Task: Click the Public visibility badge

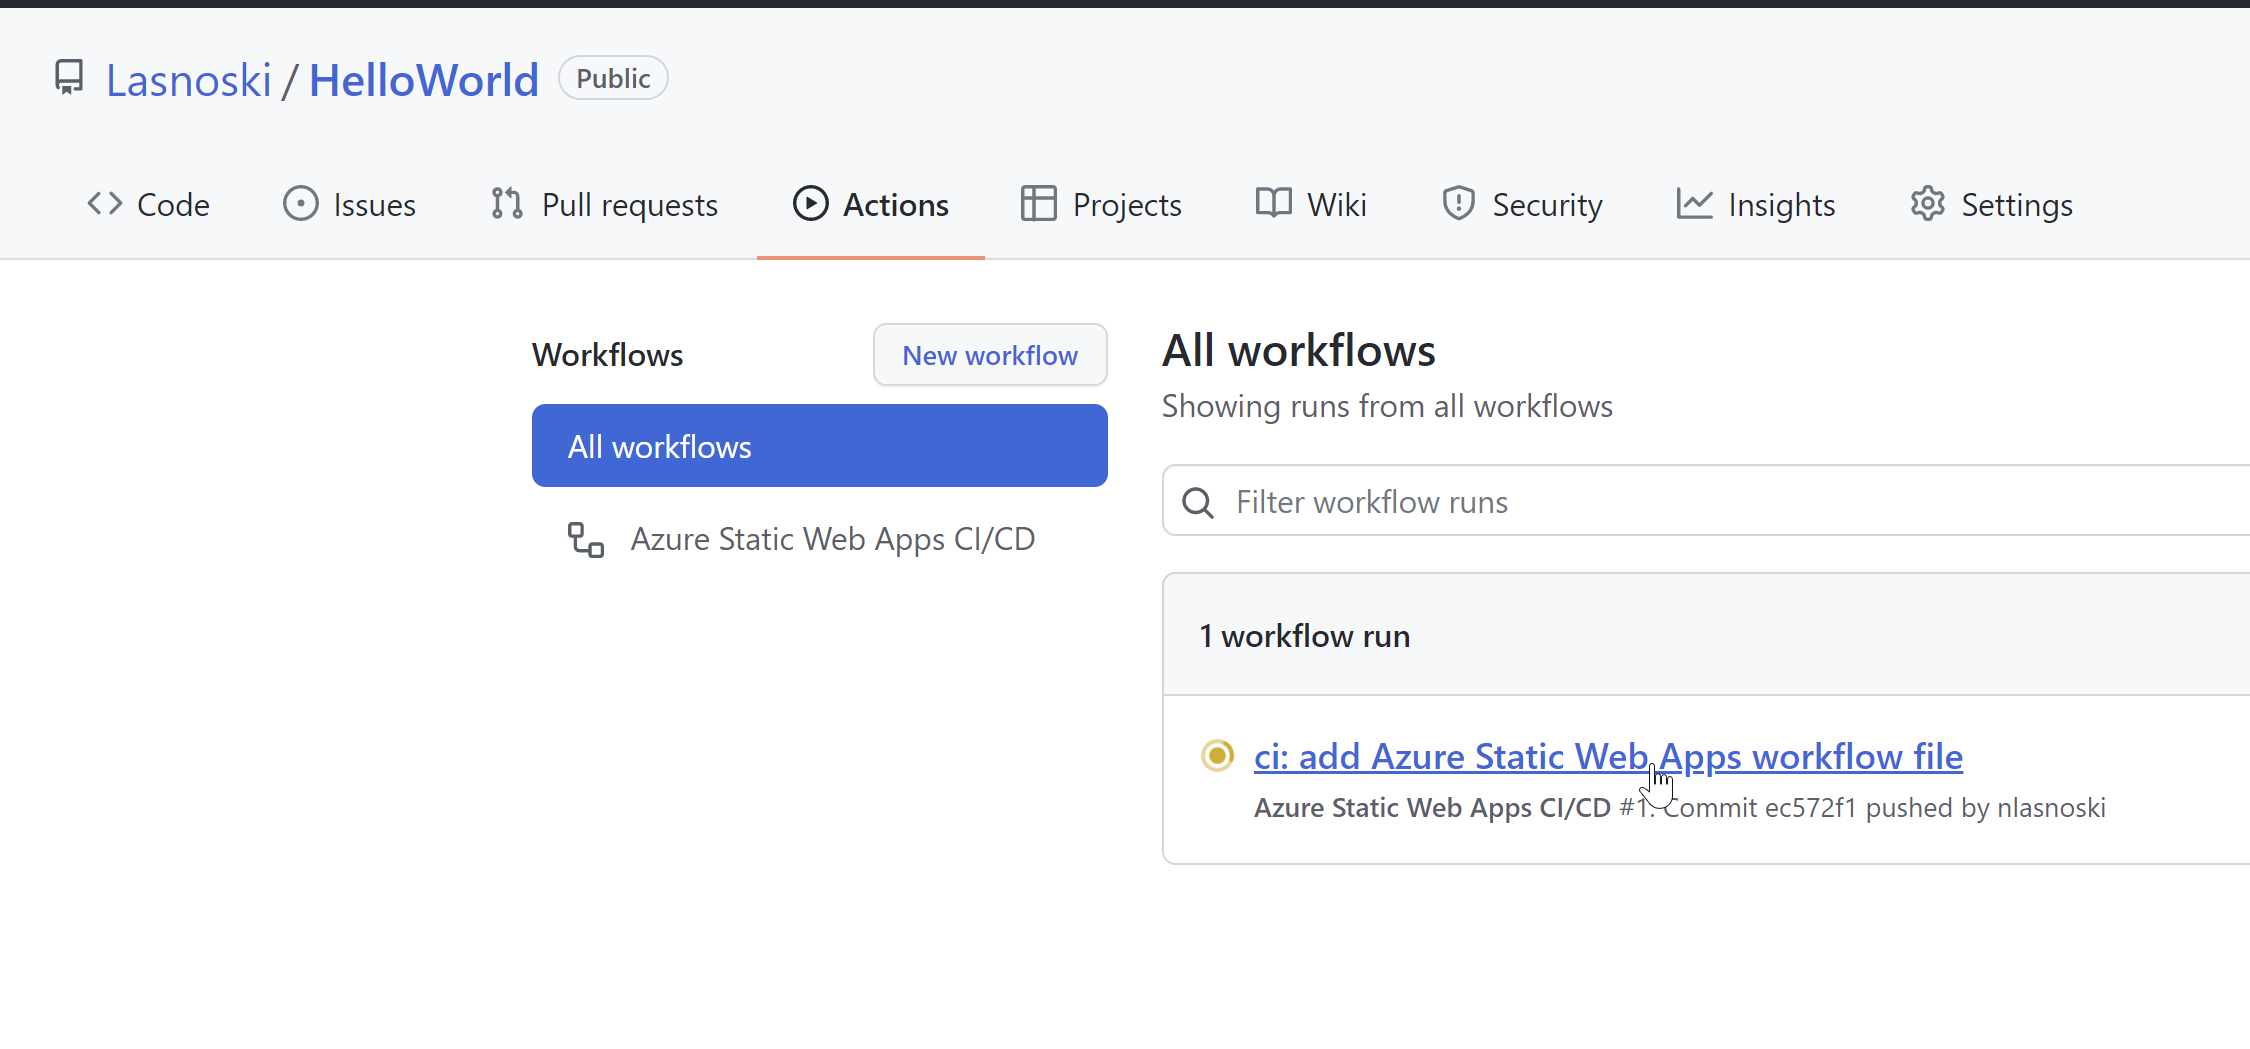Action: [x=613, y=78]
